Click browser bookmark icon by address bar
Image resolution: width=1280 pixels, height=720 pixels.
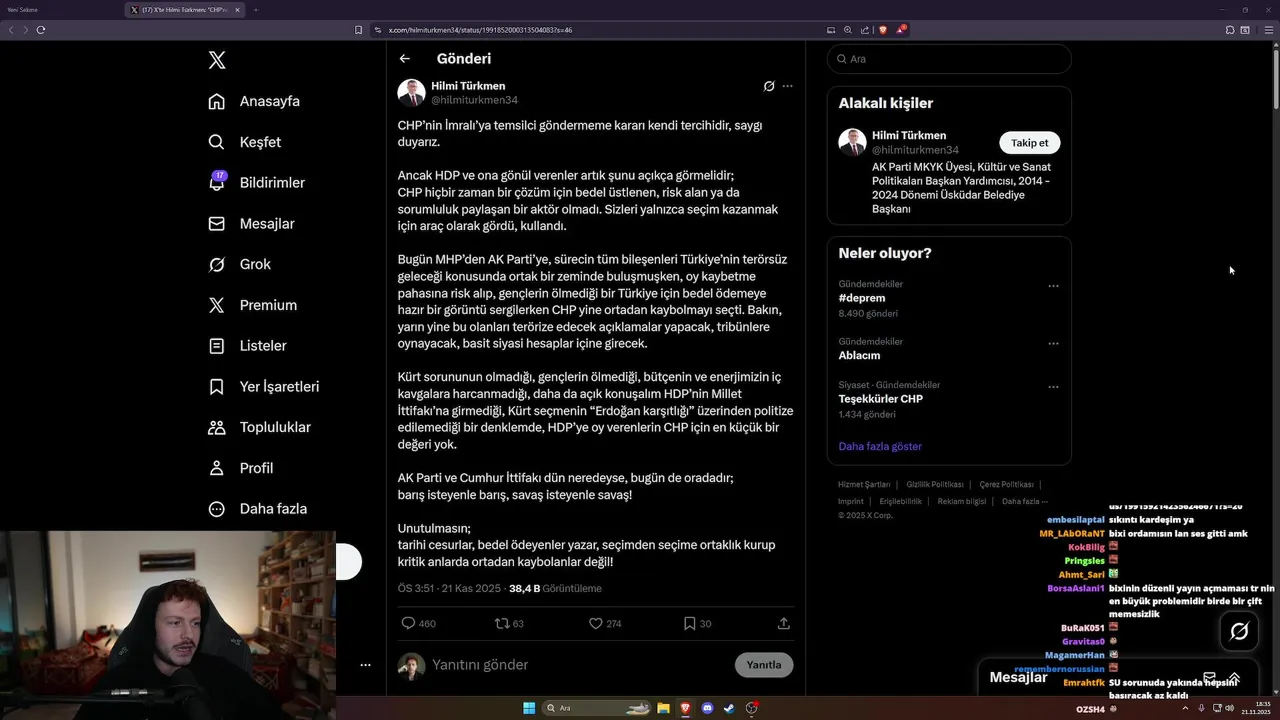coord(358,30)
